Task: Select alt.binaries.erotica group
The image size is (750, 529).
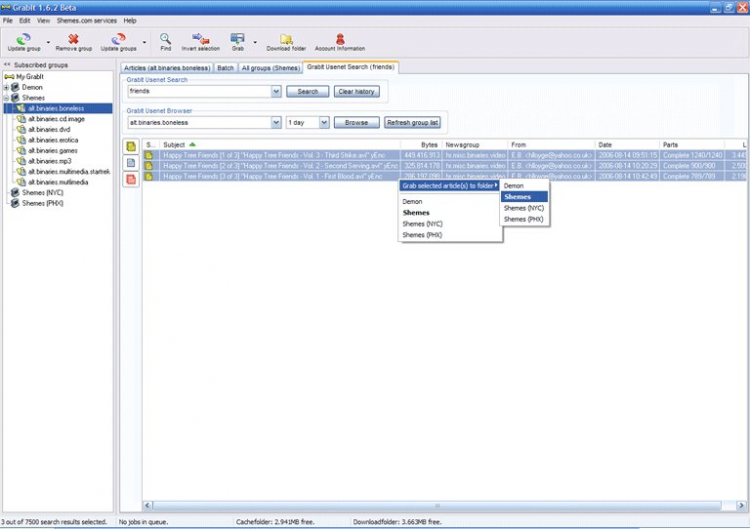Action: (x=53, y=140)
